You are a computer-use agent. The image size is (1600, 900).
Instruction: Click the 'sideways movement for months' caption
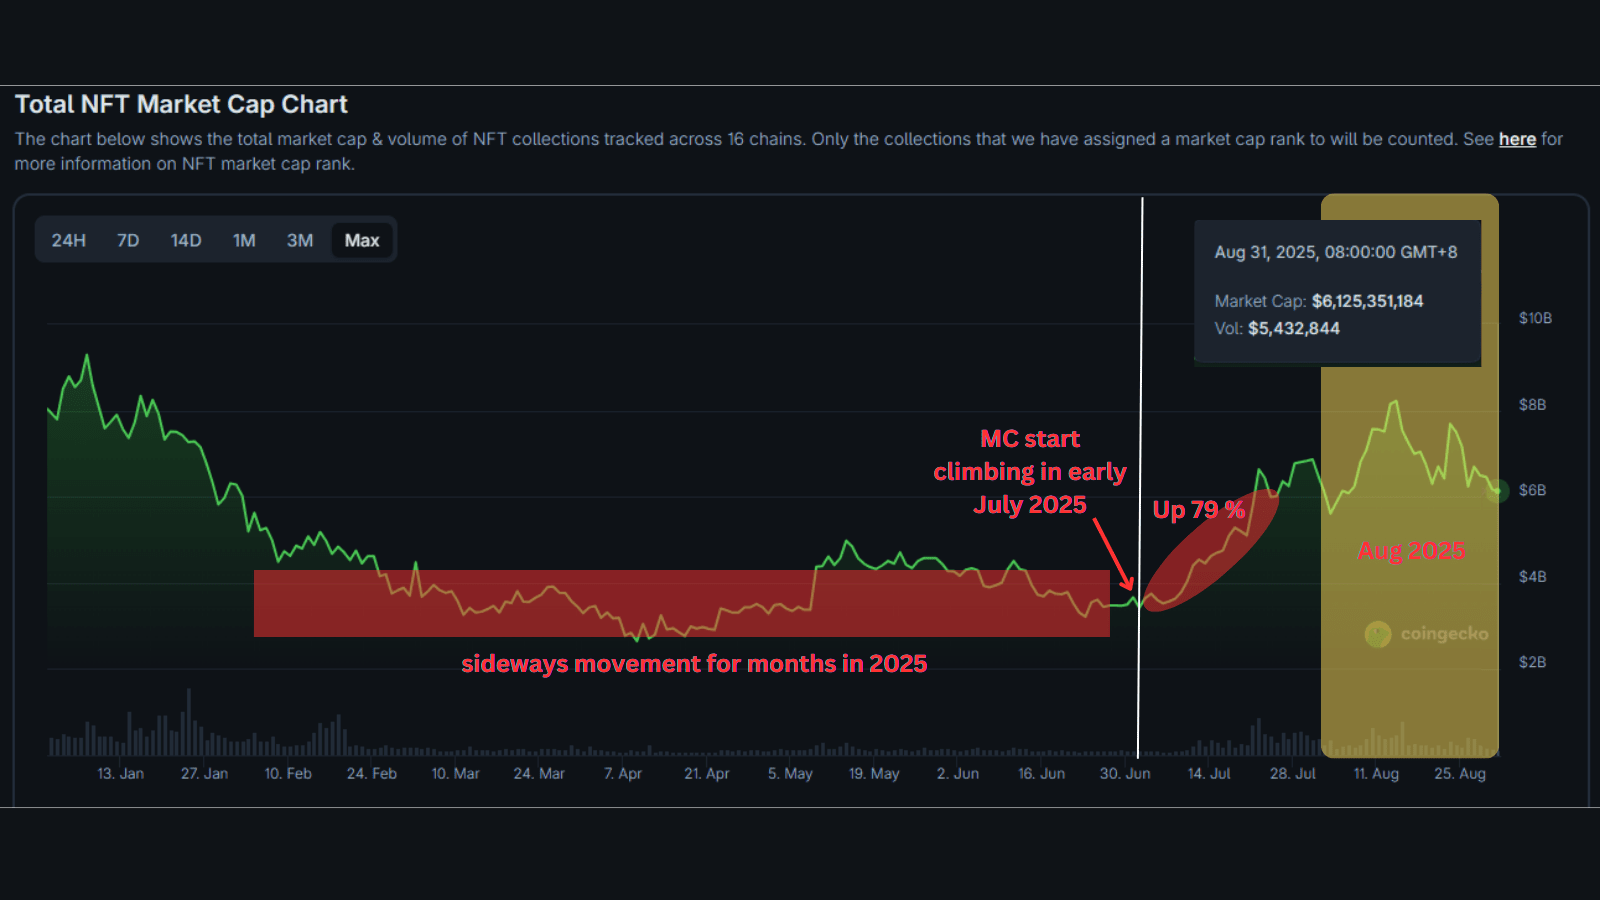click(x=694, y=664)
